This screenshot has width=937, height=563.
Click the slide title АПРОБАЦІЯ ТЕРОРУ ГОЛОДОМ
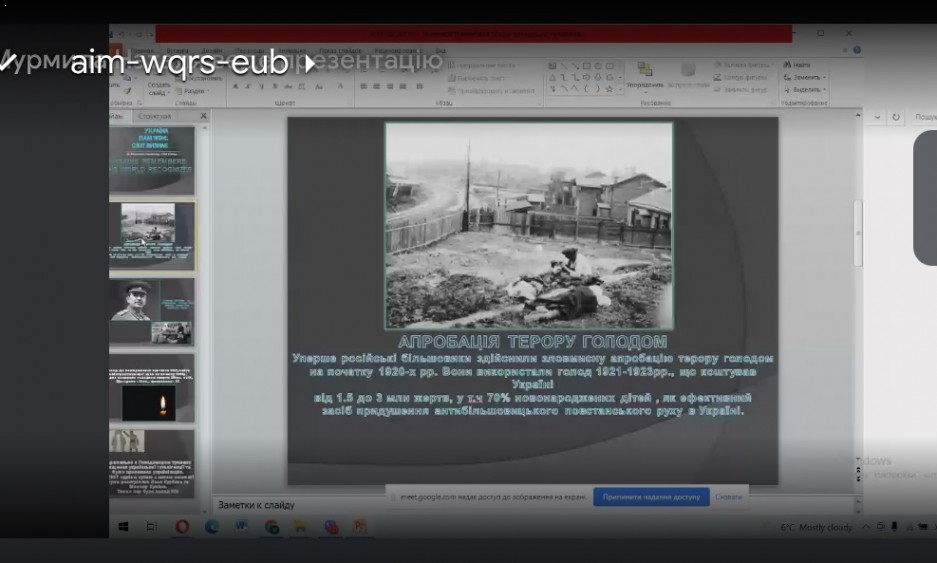532,342
